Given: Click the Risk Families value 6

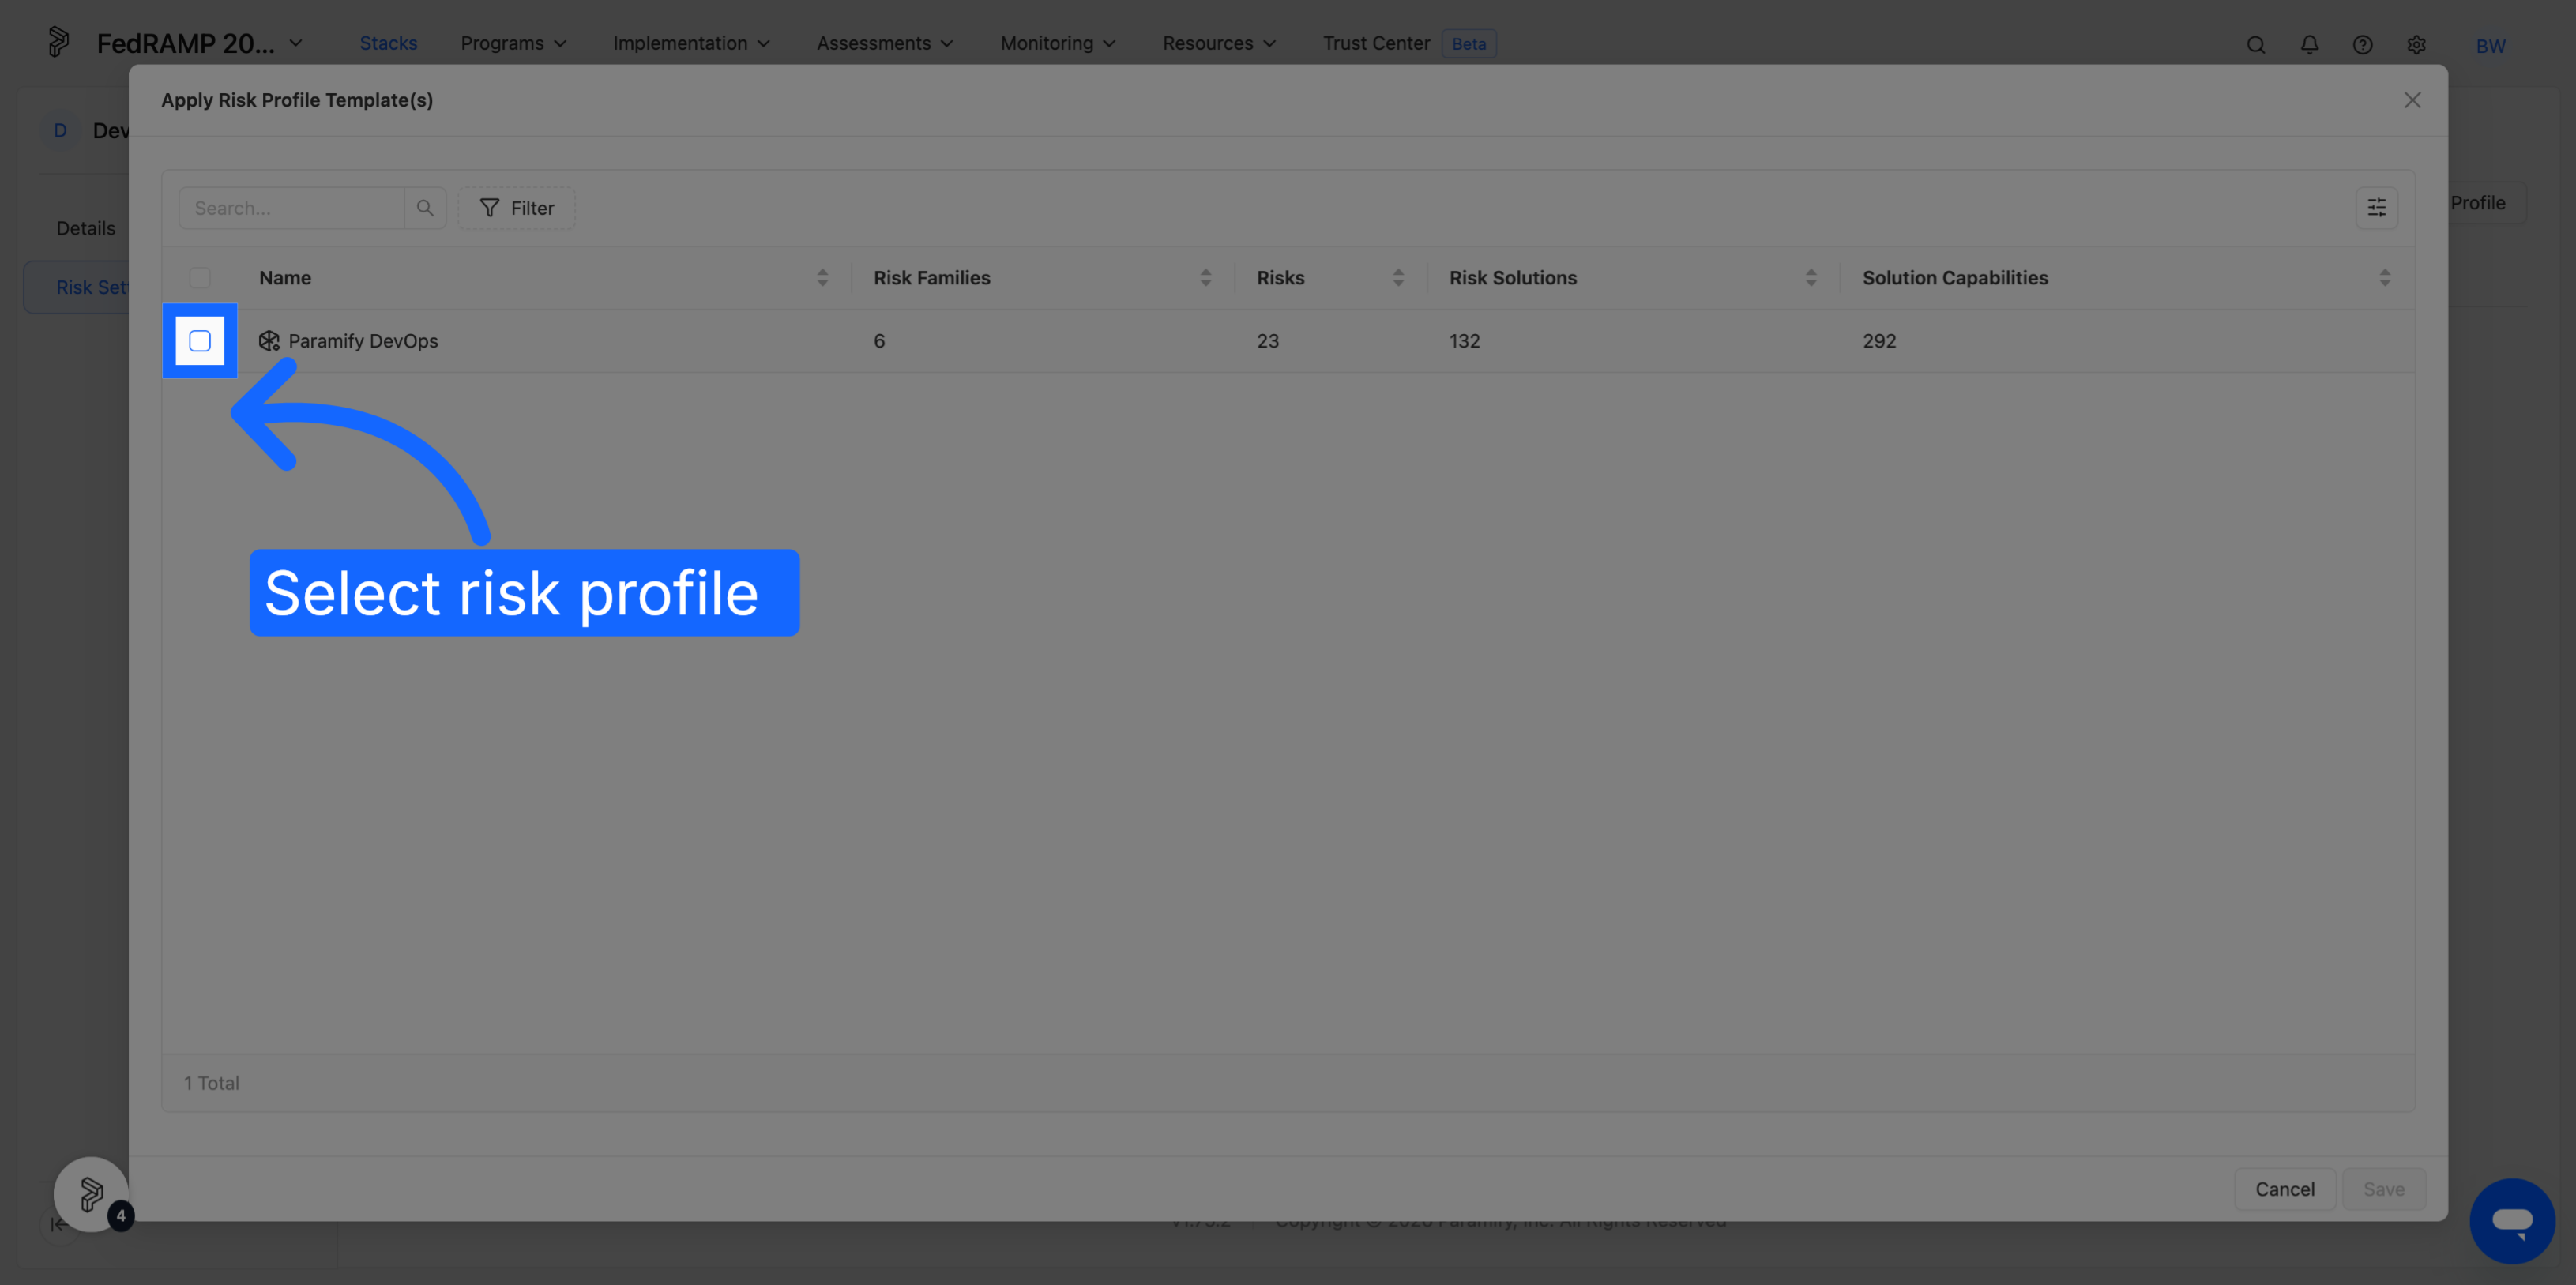Looking at the screenshot, I should [879, 341].
